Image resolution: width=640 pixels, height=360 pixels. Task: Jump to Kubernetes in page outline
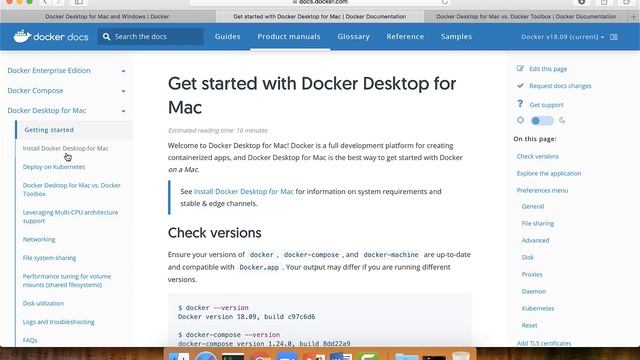(x=538, y=309)
